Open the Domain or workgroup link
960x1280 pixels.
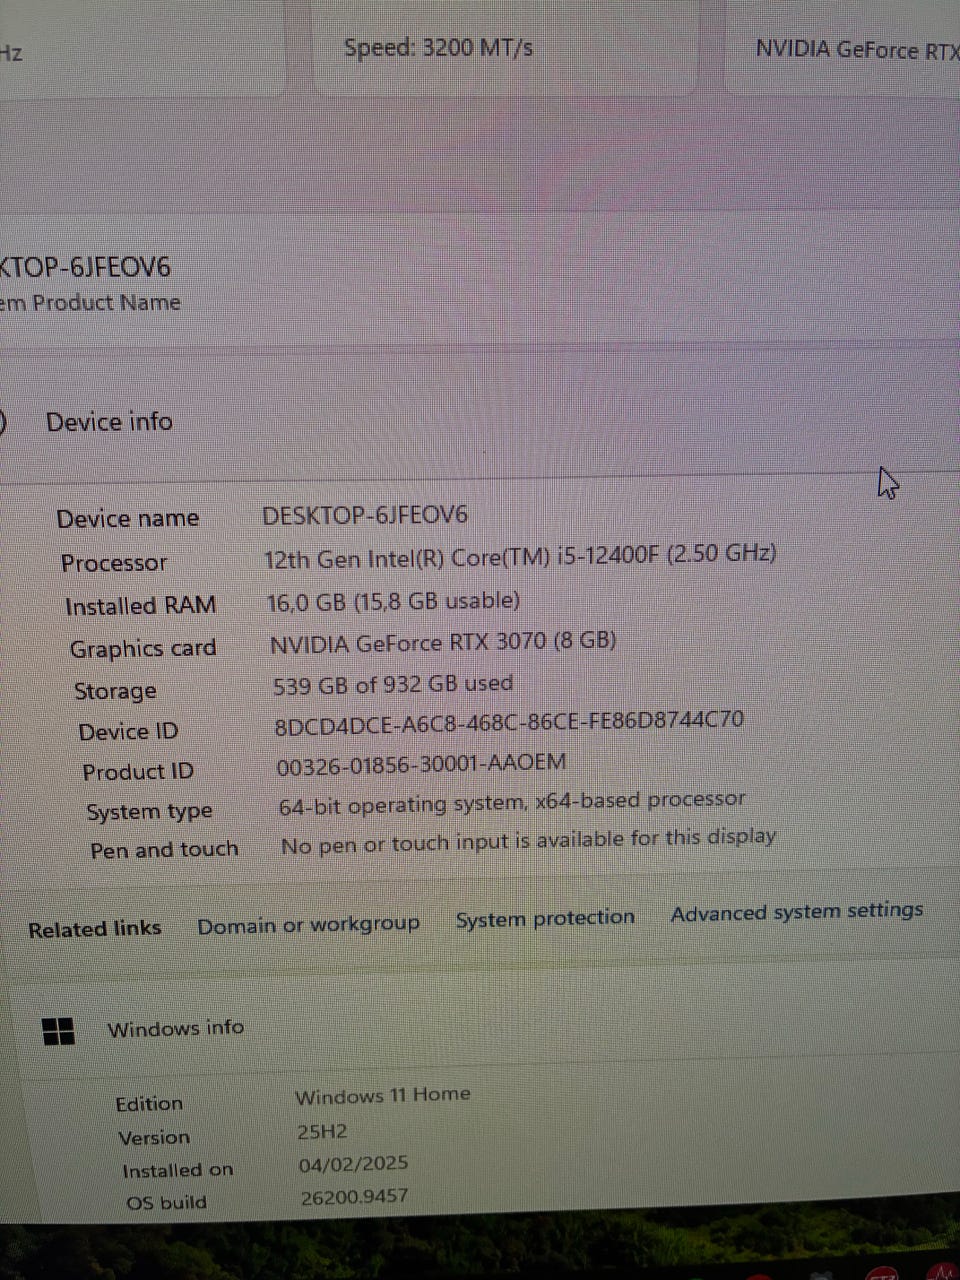(308, 925)
